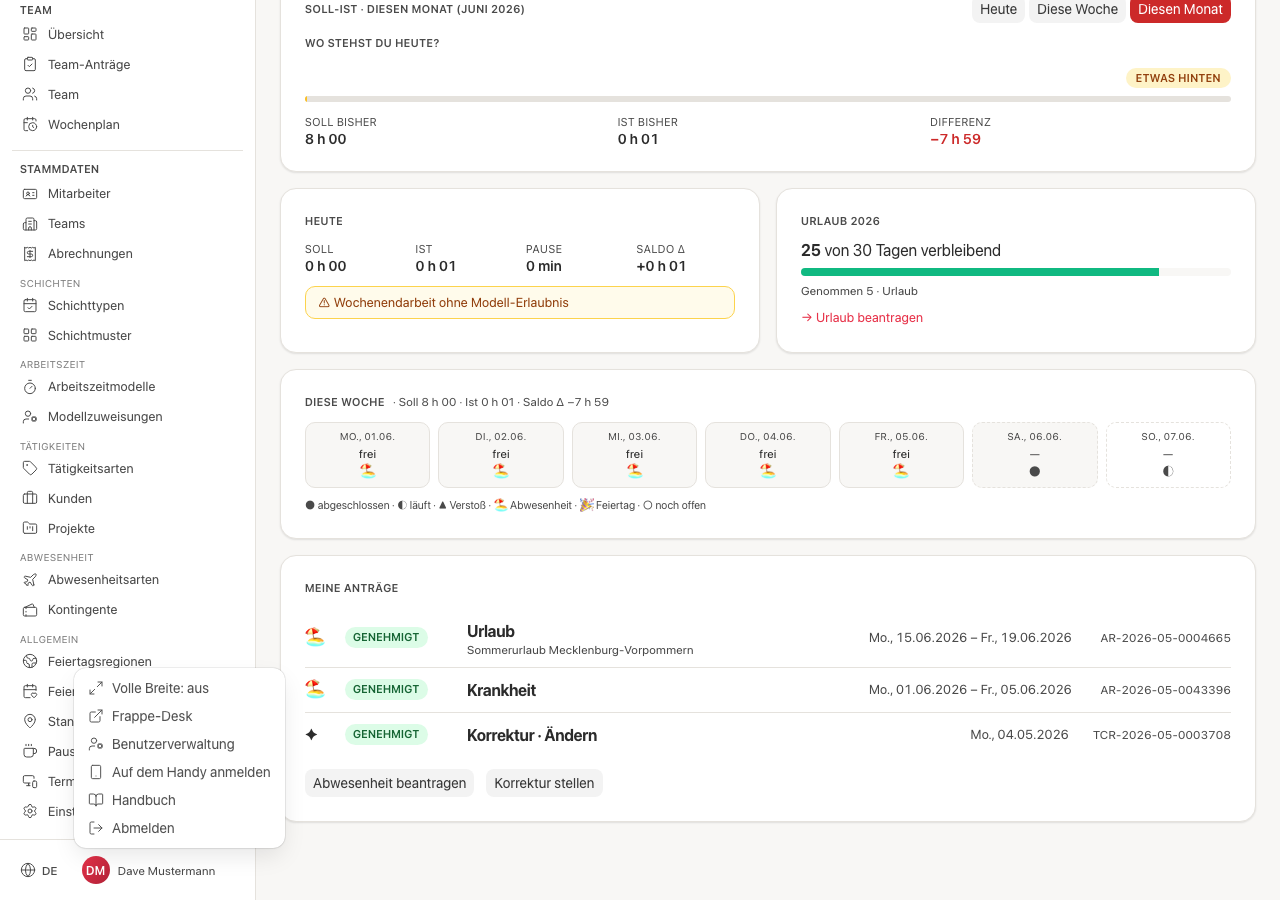Open the Wochenplan clock-calendar icon
Viewport: 1280px width, 900px height.
pyautogui.click(x=30, y=125)
